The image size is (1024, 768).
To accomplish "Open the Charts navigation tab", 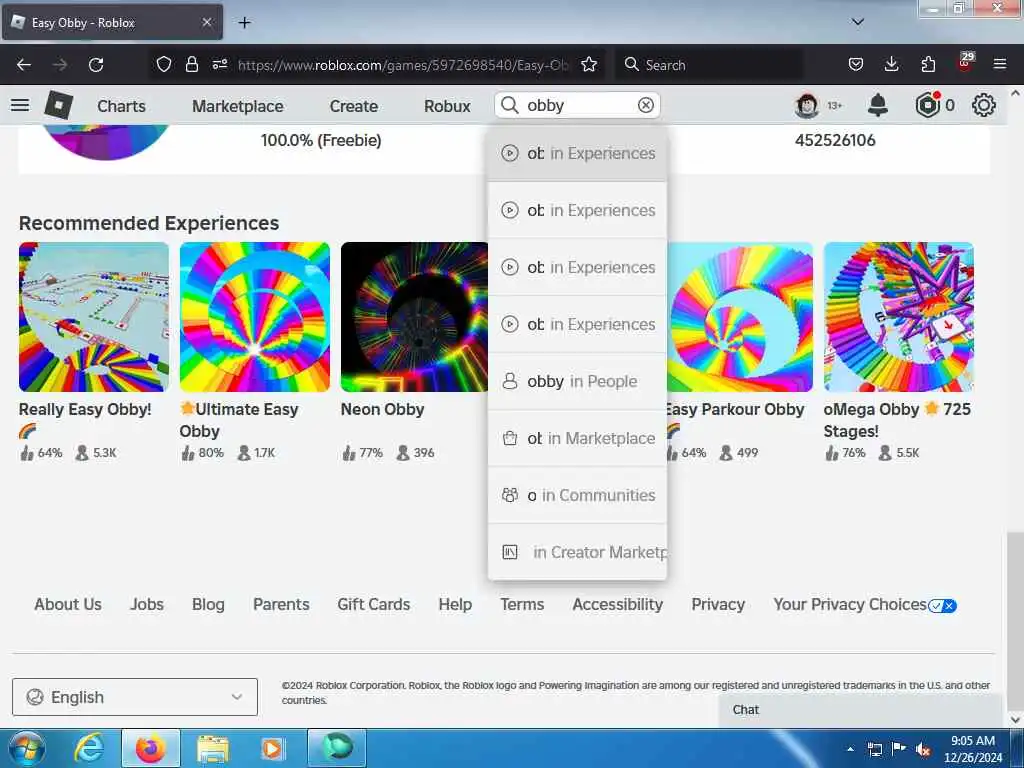I will [x=121, y=106].
